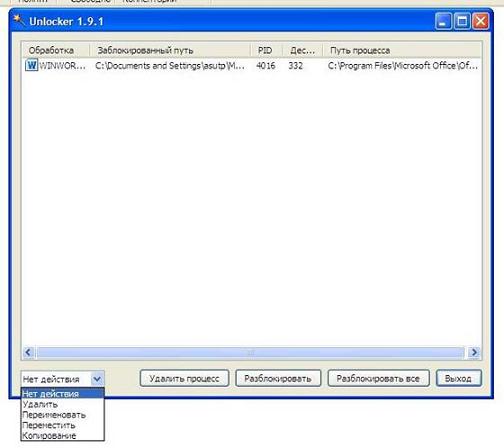Click the "Разблокировать" button
Screen dimensions: 504x448
[278, 378]
